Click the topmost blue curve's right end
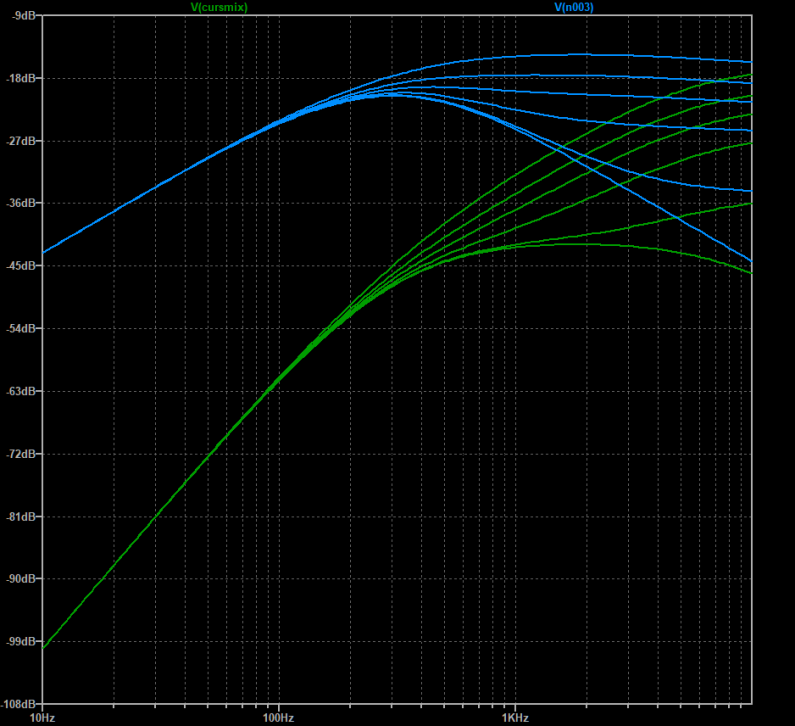Viewport: 795px width, 726px height. click(749, 61)
